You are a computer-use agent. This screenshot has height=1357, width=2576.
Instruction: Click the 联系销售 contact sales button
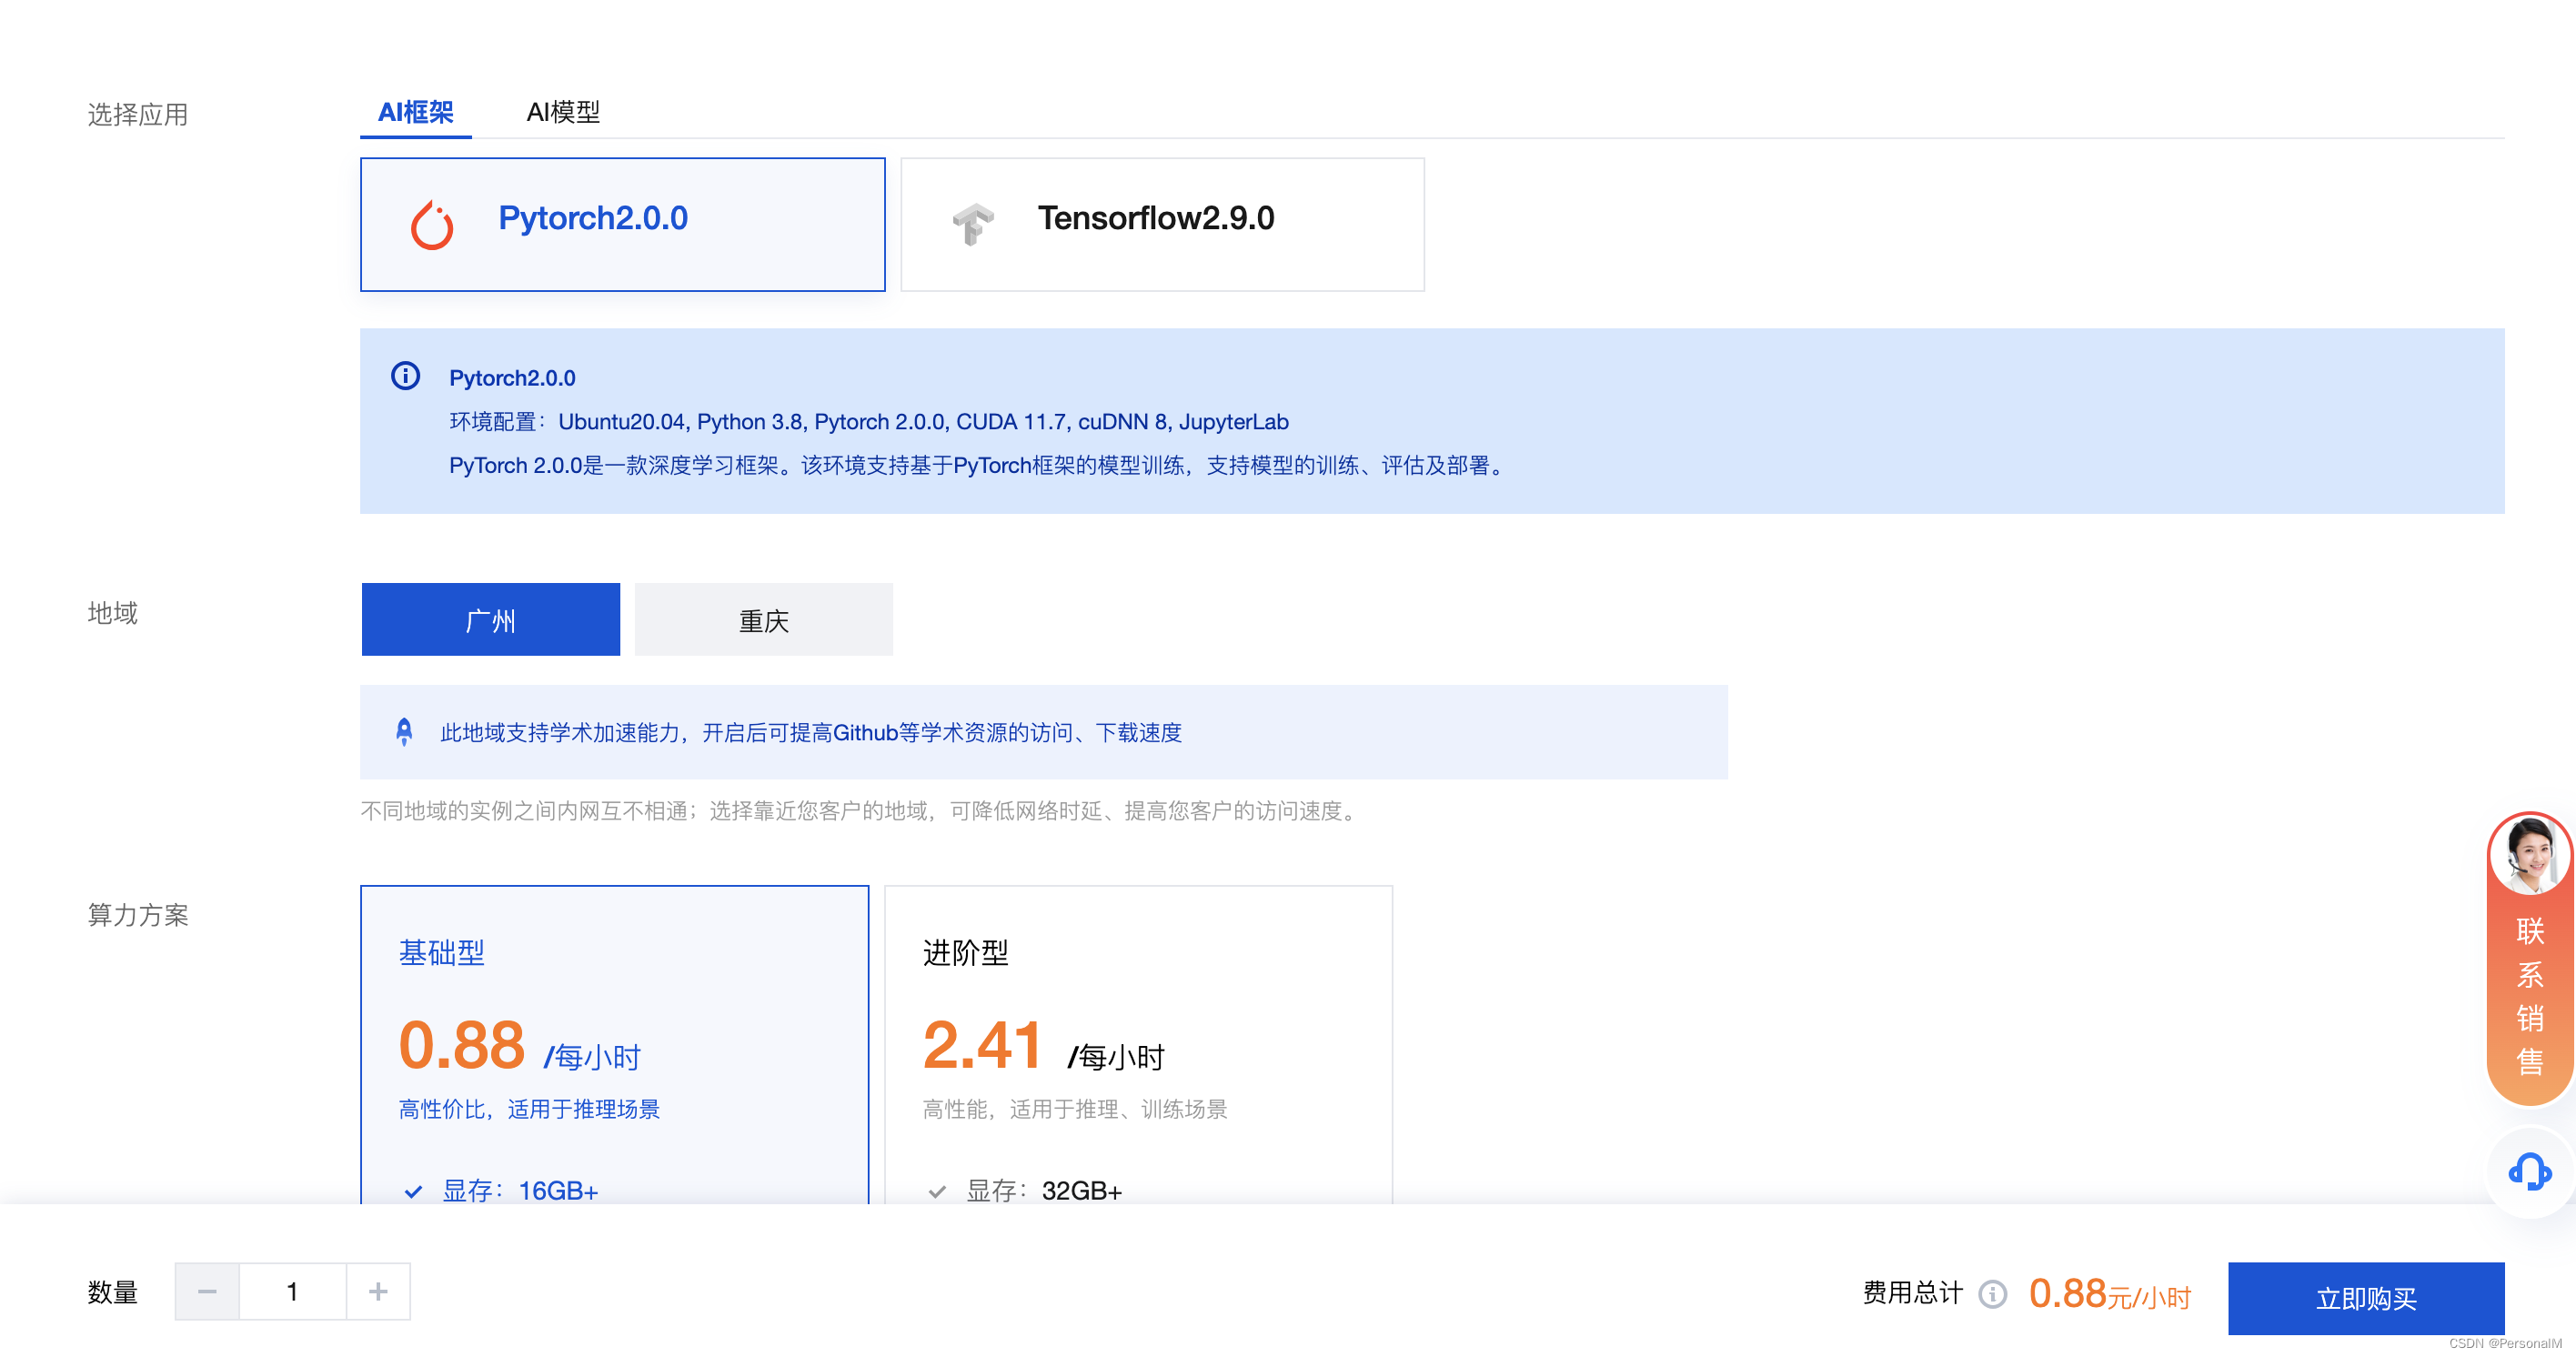coord(2529,995)
